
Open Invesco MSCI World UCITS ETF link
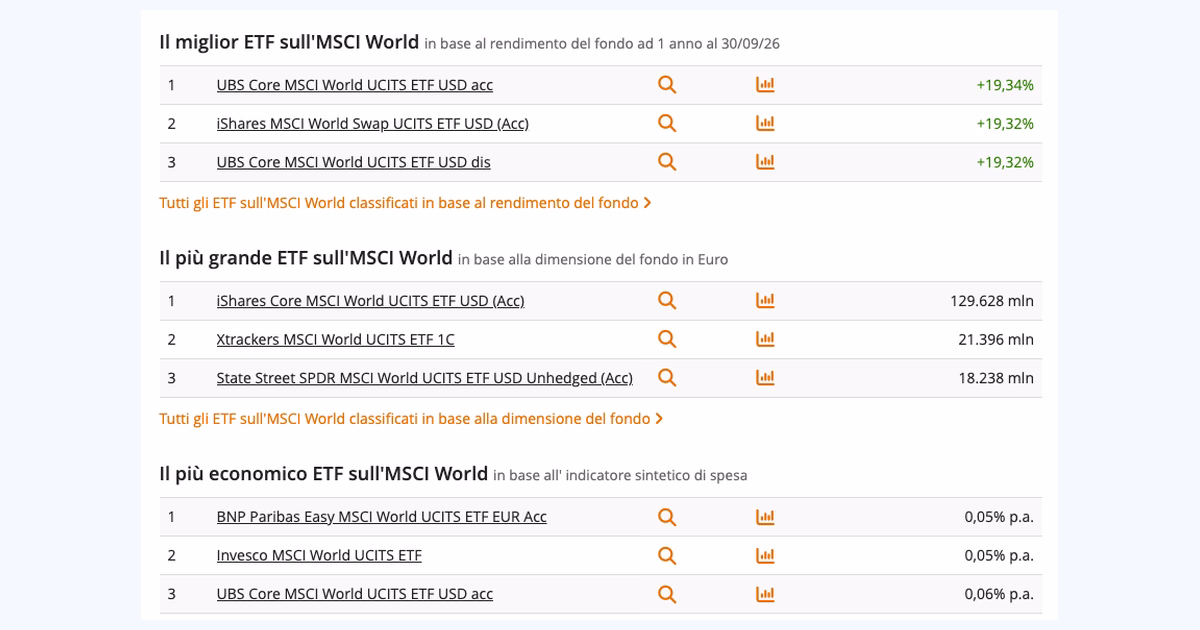click(319, 556)
